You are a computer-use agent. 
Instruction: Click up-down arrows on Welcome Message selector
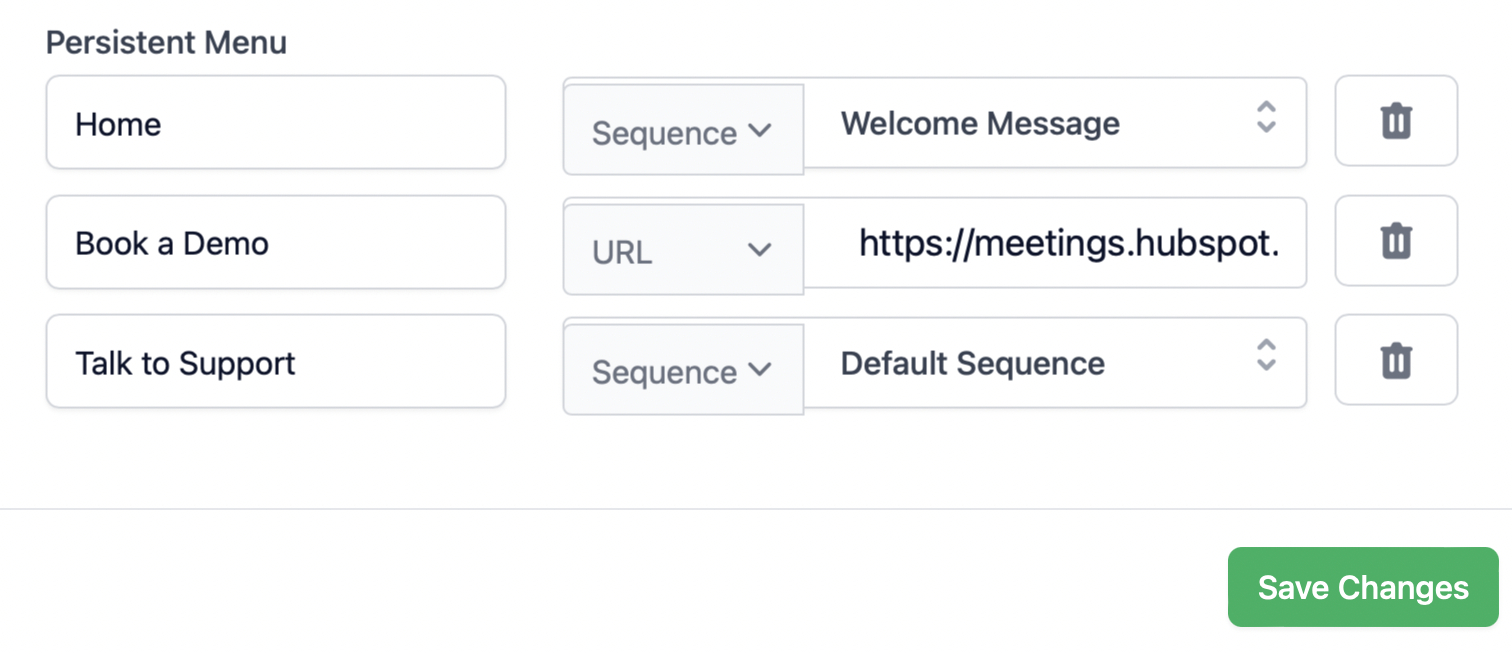(1266, 117)
